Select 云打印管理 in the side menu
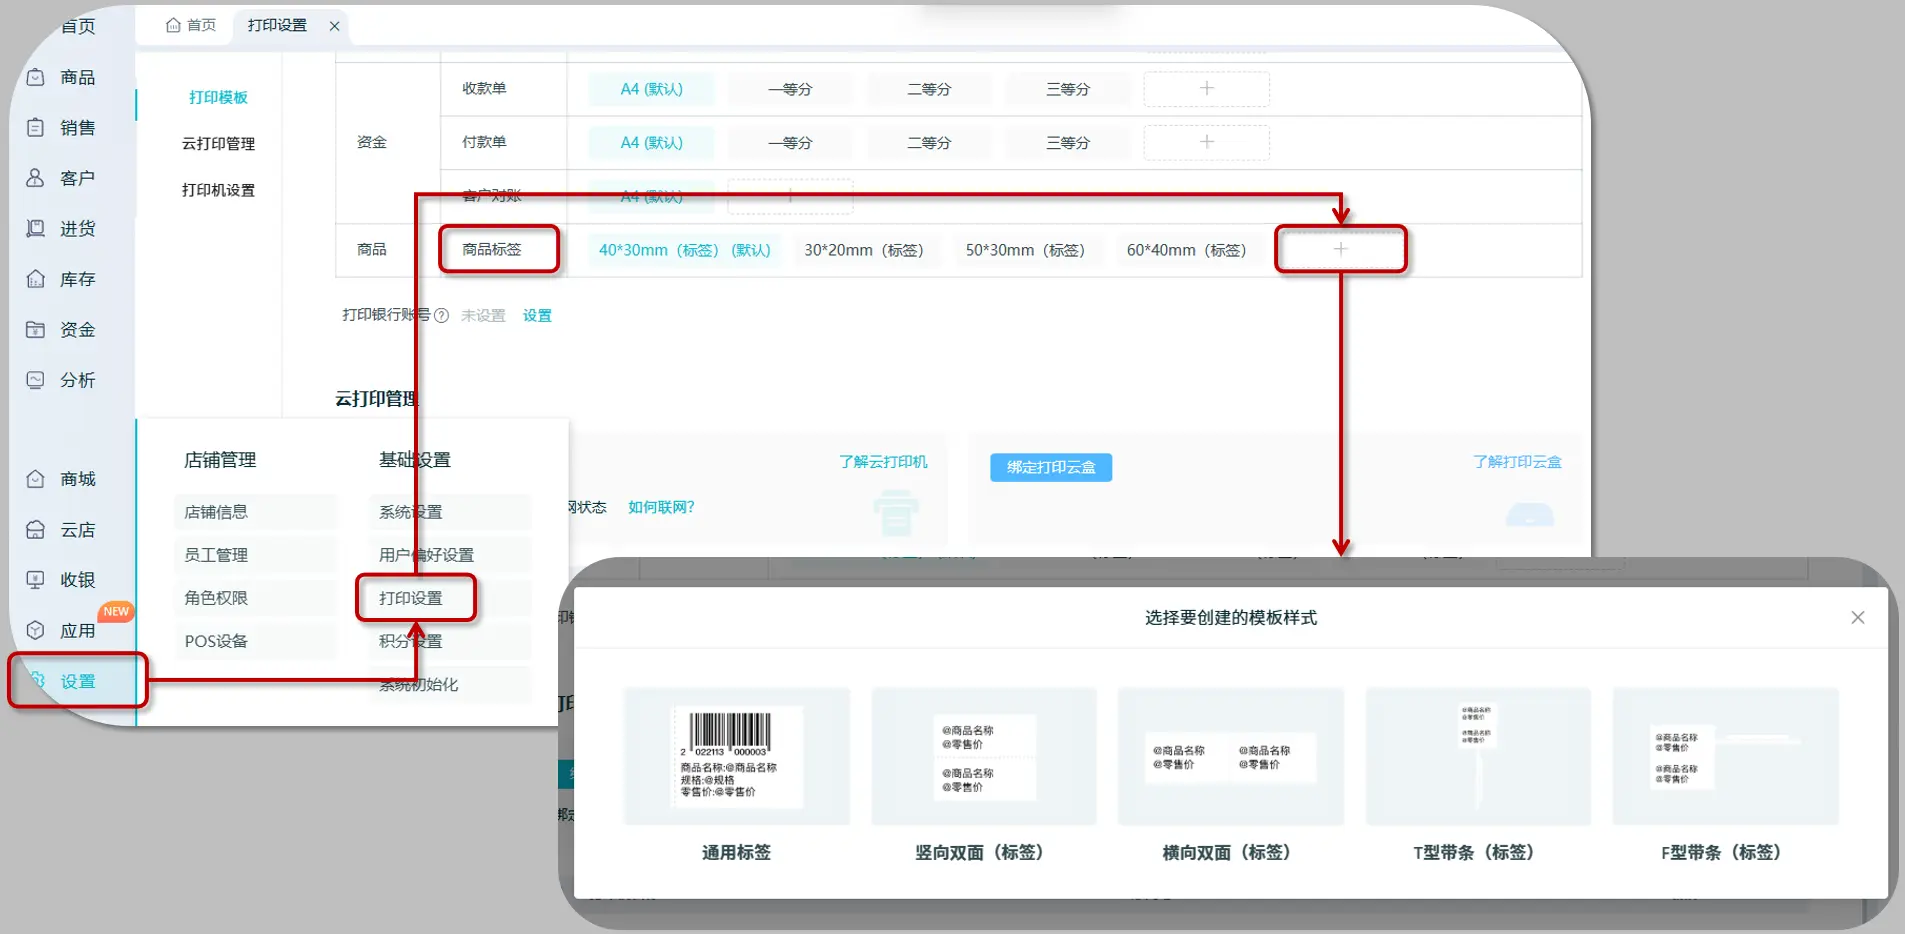The height and width of the screenshot is (934, 1905). [x=218, y=144]
